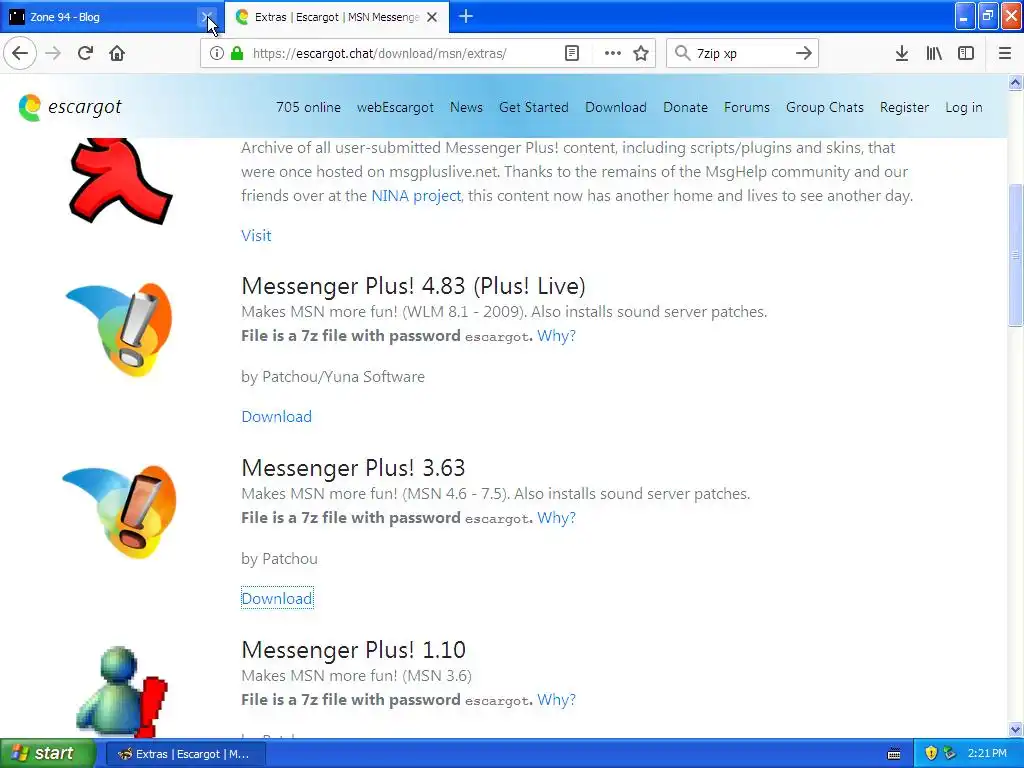1024x768 pixels.
Task: Go back to the previous page
Action: click(20, 53)
